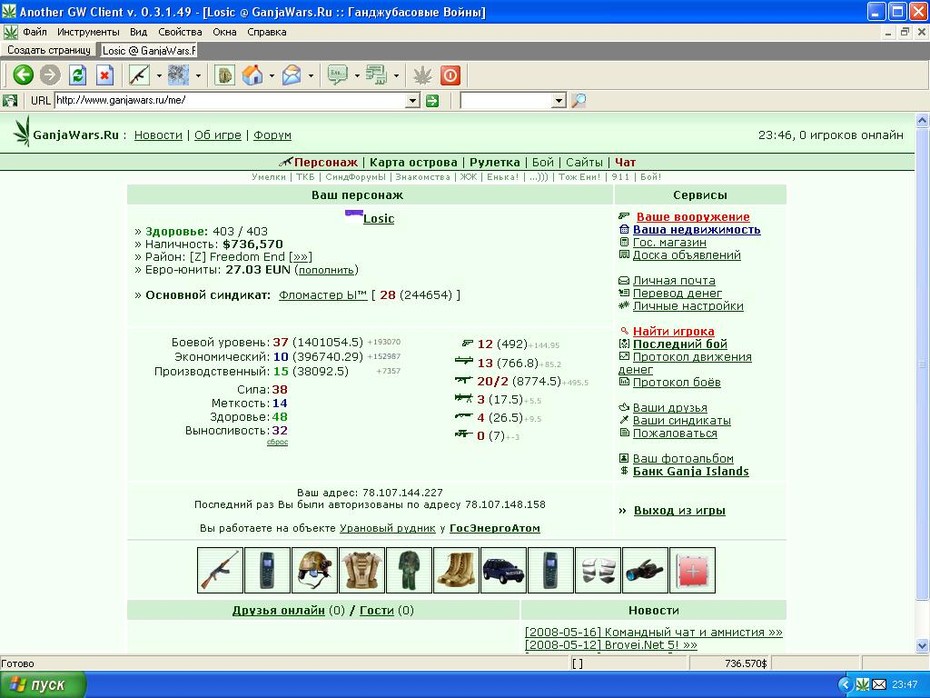Open the Рулетка link

click(494, 162)
